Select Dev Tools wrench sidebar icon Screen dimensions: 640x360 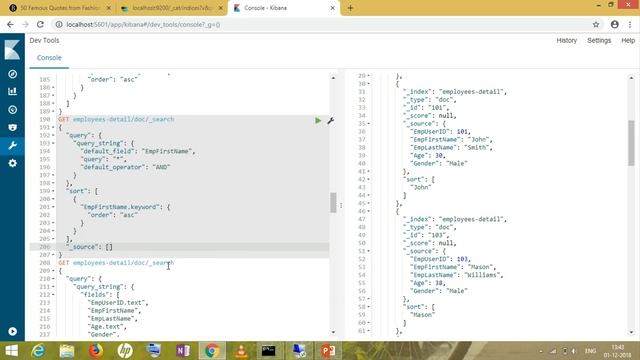12,145
